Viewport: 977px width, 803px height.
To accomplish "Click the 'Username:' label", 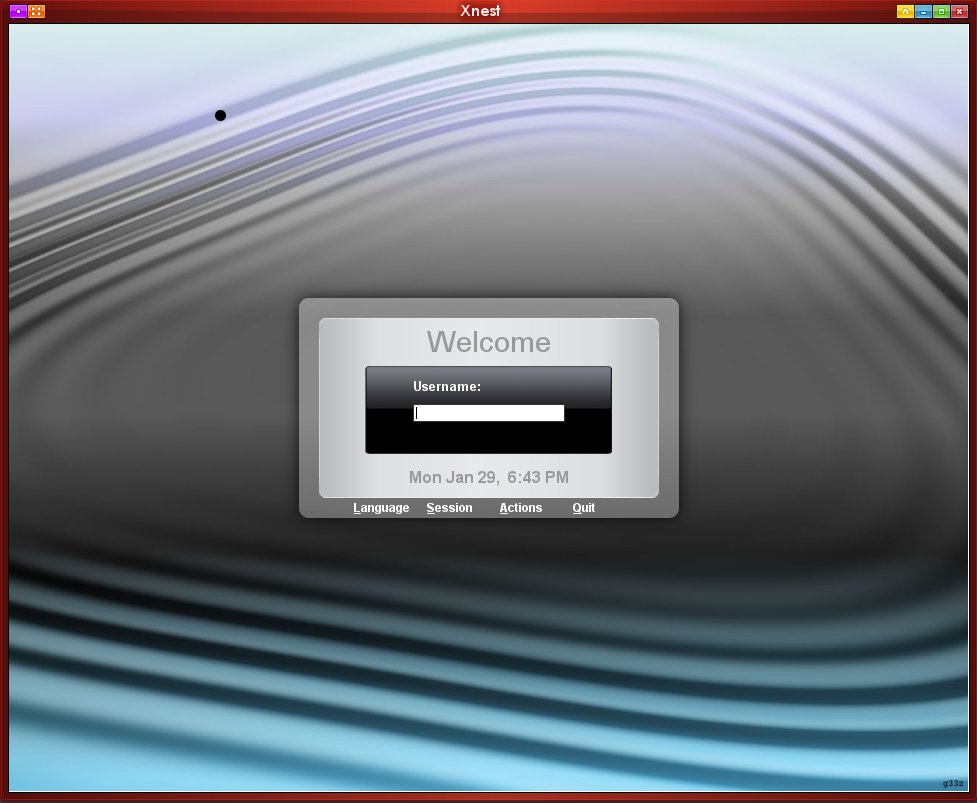I will [x=447, y=386].
